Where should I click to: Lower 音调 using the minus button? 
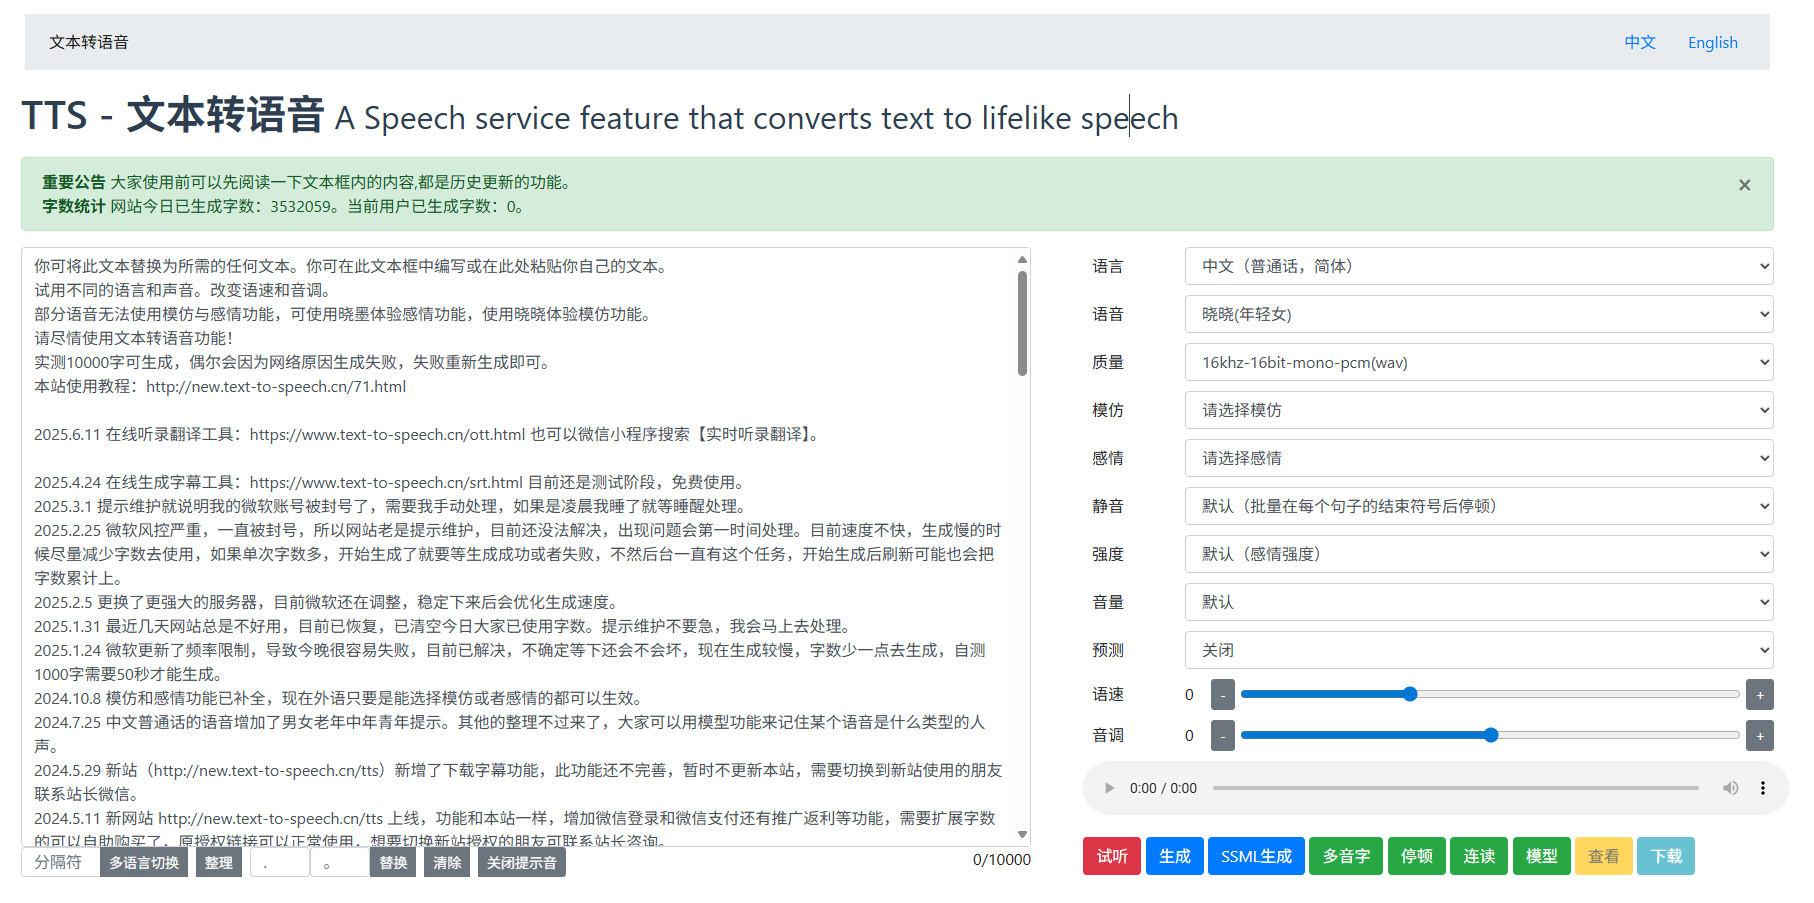pyautogui.click(x=1222, y=736)
